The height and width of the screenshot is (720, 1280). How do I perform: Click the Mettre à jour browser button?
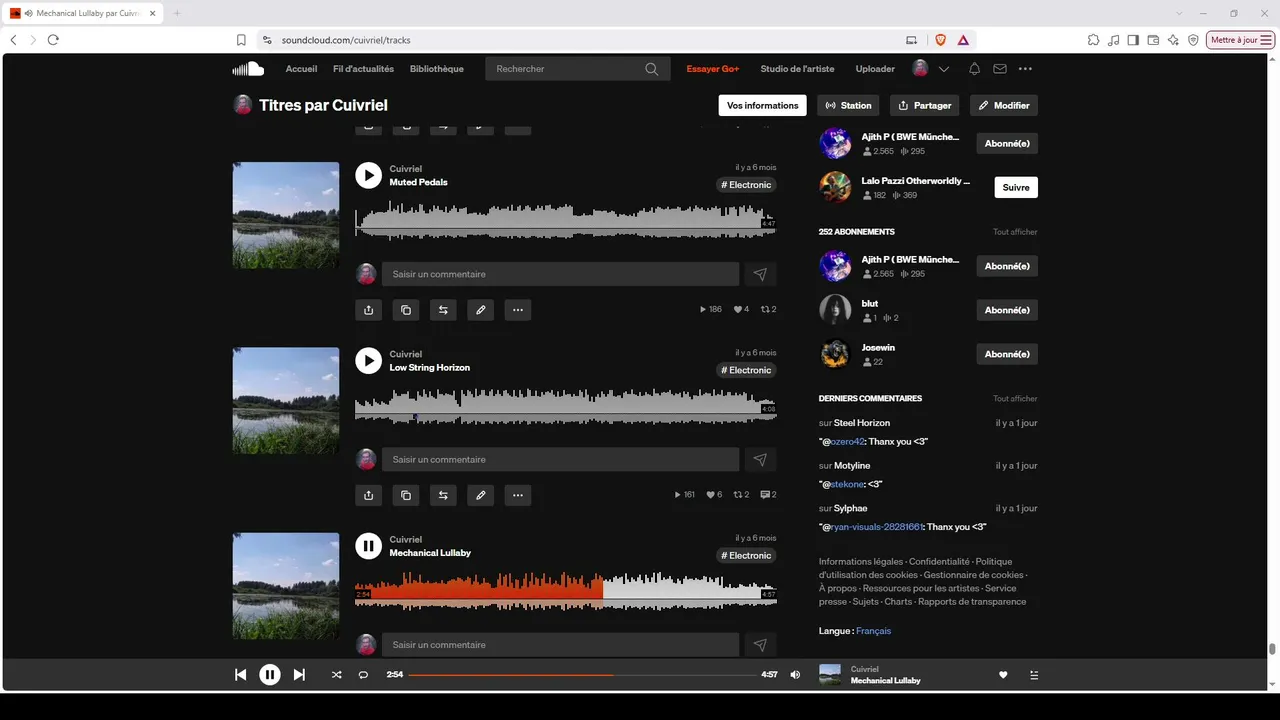coord(1241,40)
